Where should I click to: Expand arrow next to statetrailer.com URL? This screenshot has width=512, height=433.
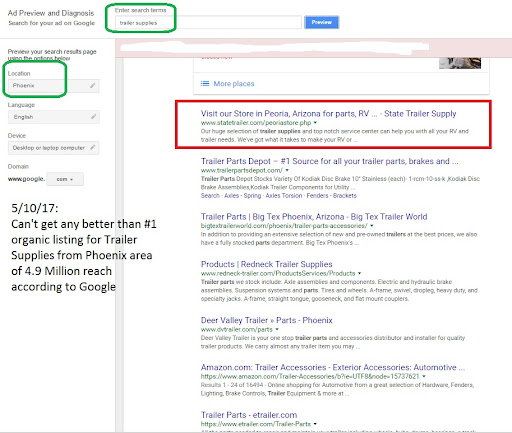coord(315,123)
